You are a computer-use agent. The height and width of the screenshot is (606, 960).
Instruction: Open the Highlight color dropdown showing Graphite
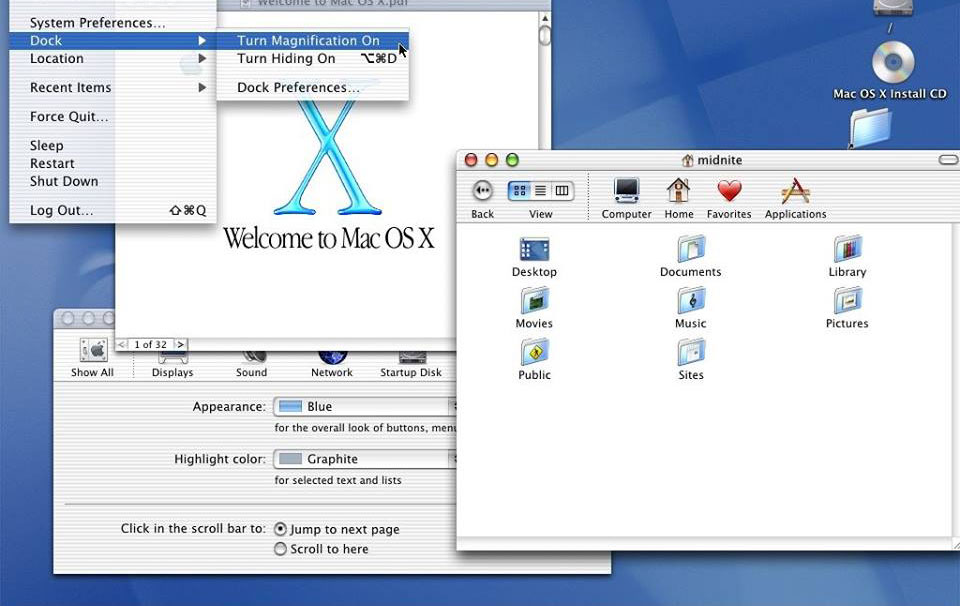[x=365, y=459]
